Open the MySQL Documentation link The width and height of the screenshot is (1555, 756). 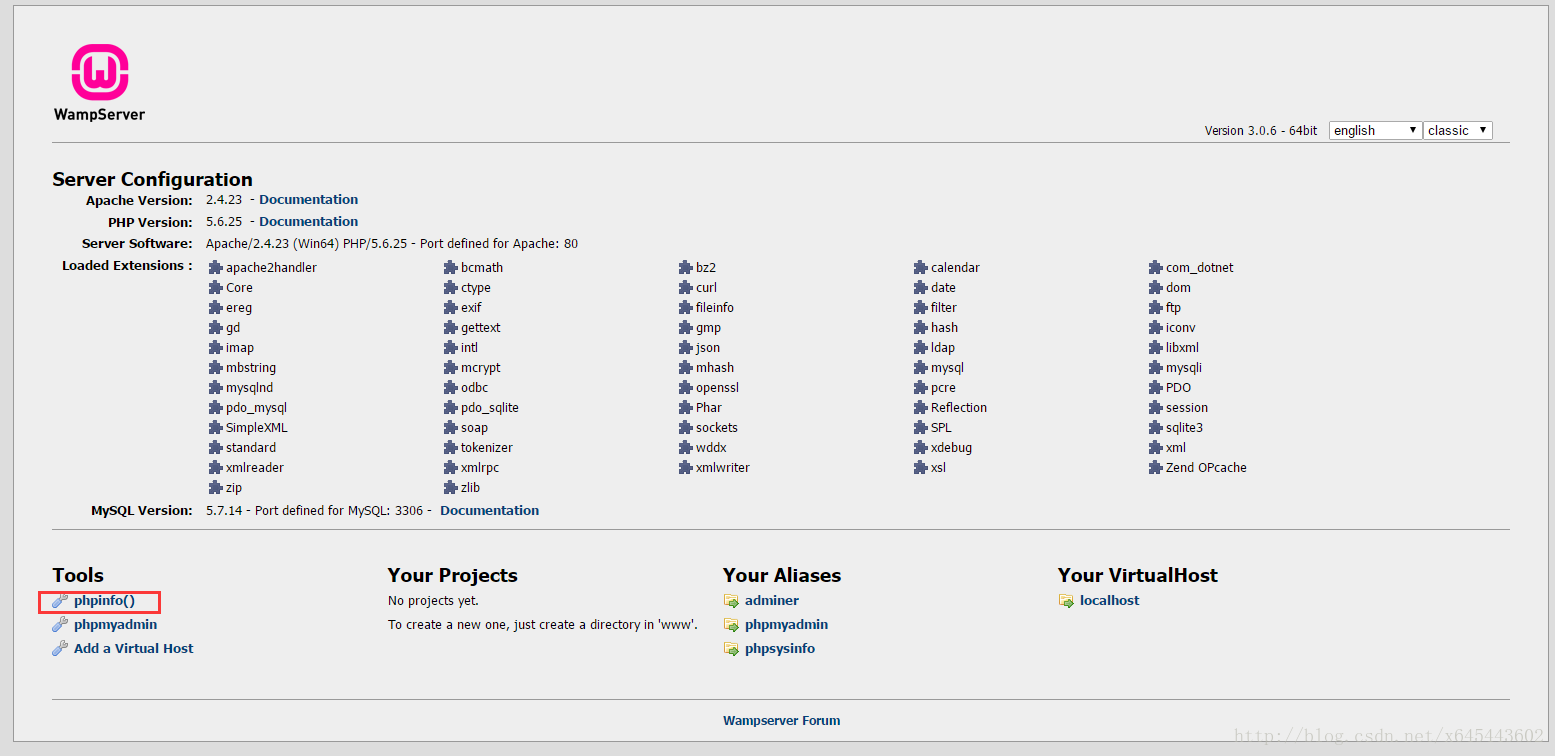pyautogui.click(x=489, y=511)
